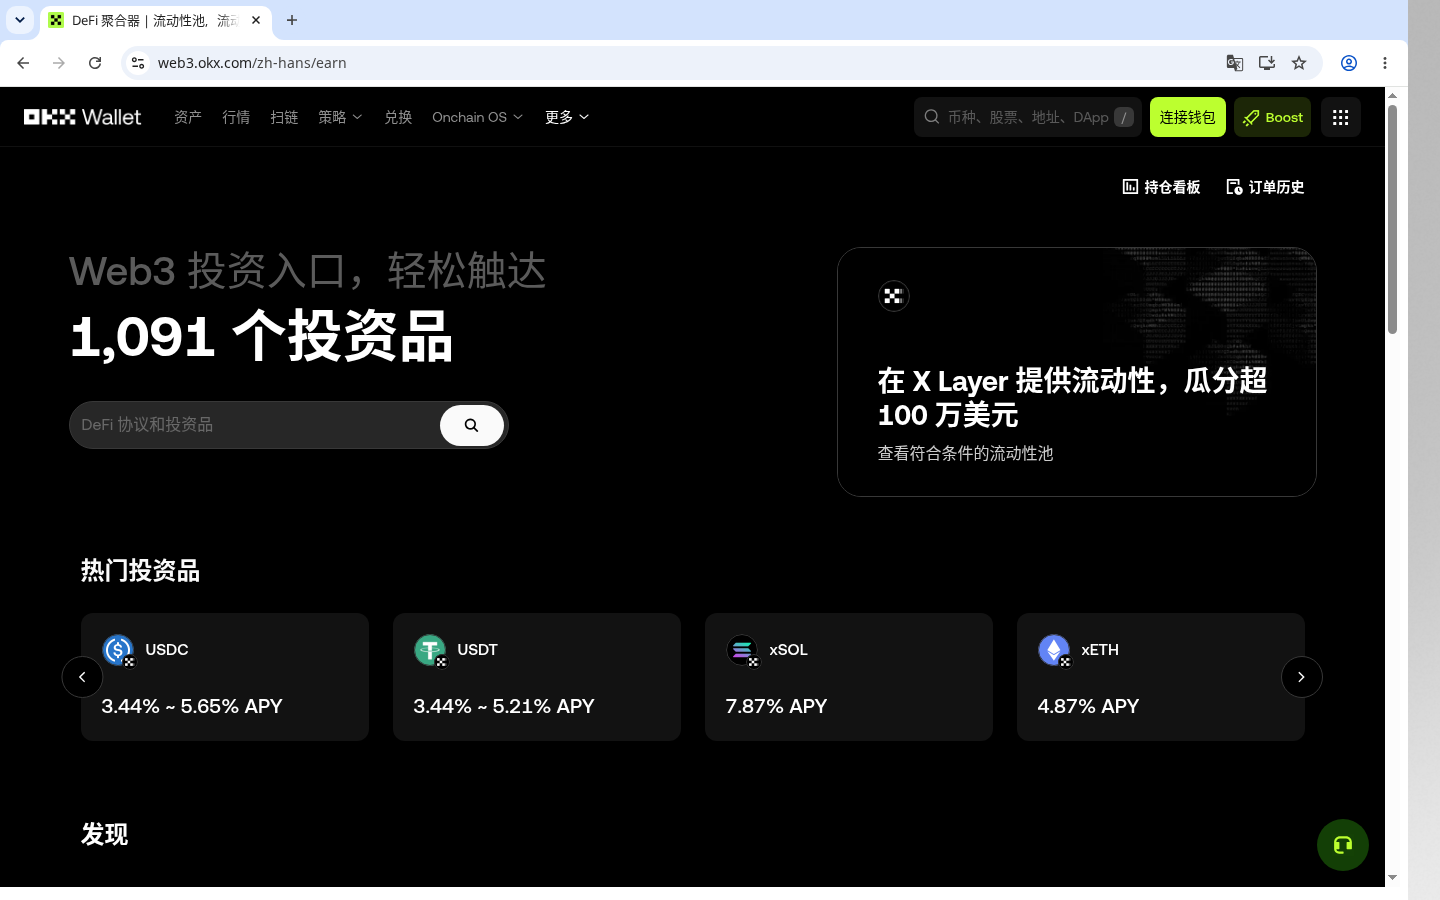The height and width of the screenshot is (900, 1440).
Task: Click the 1,091 个投资品 headline
Action: tap(262, 336)
